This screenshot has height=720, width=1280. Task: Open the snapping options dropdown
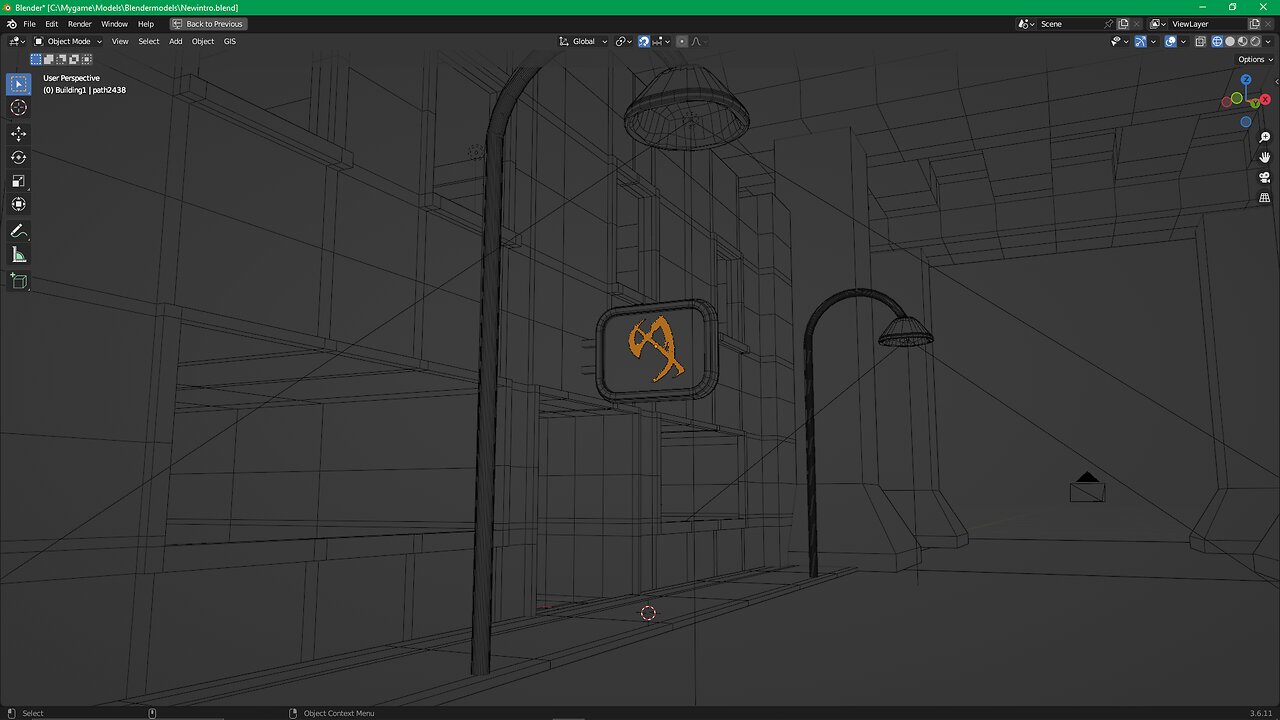(x=662, y=41)
